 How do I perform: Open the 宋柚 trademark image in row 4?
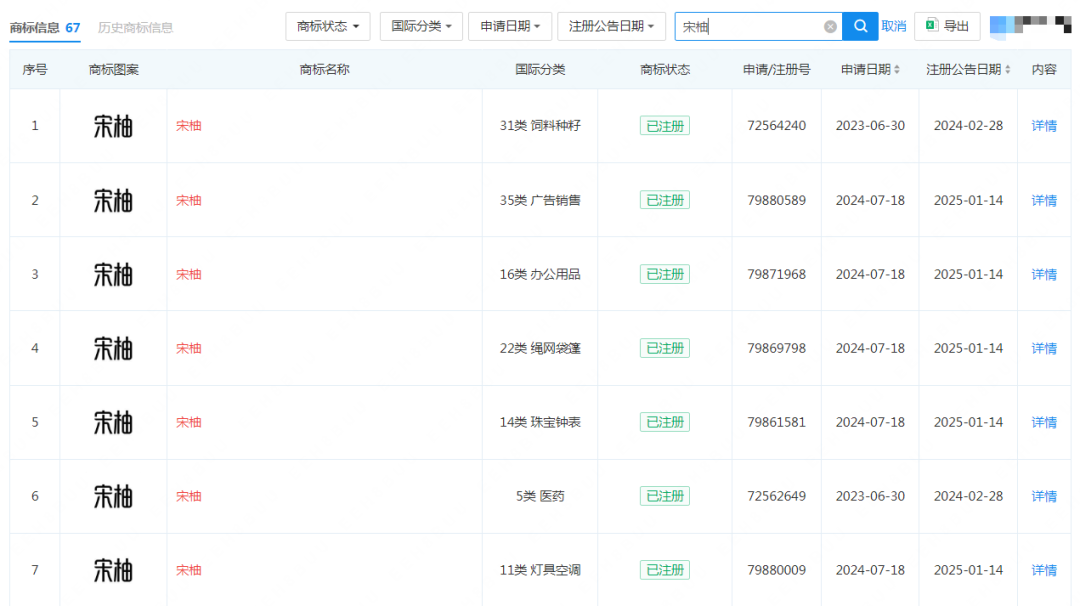[113, 348]
